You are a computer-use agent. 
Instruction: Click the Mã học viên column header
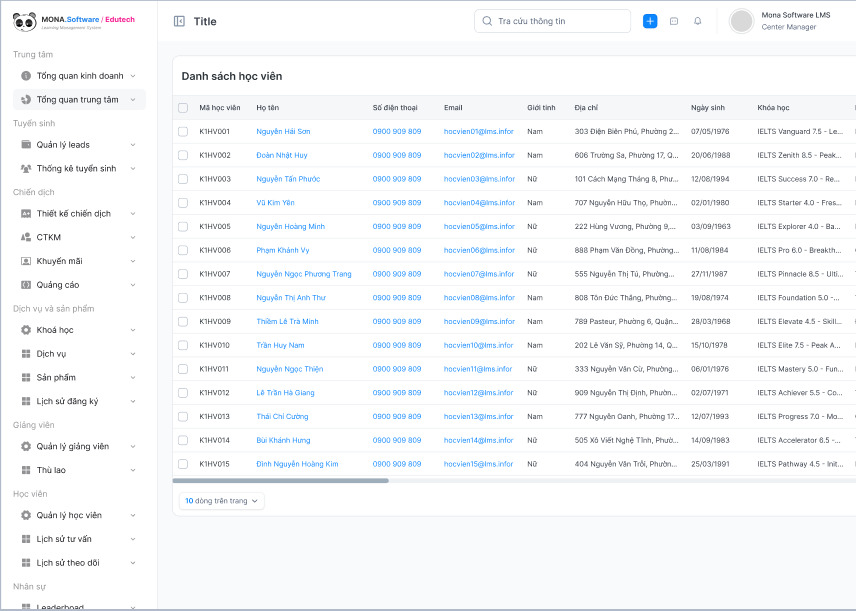click(219, 108)
